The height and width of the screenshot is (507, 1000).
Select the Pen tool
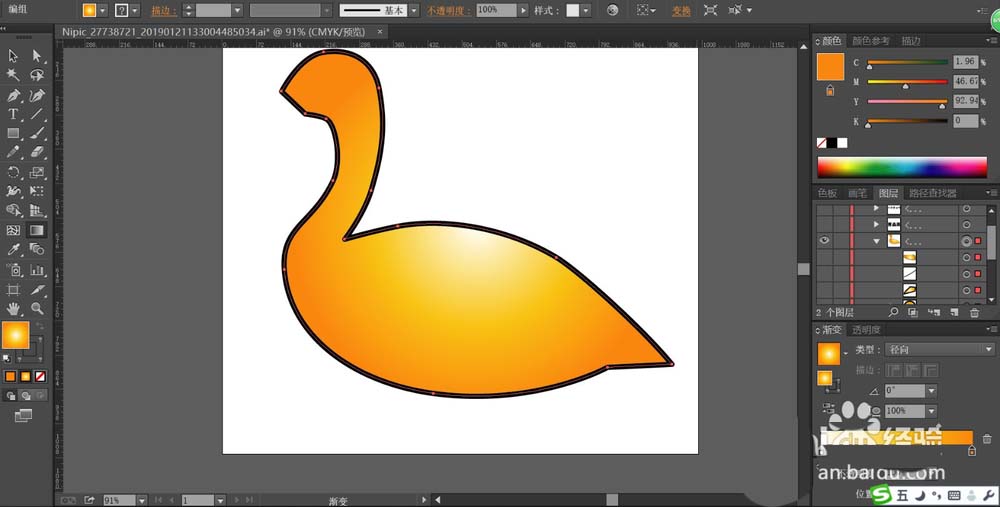[13, 95]
